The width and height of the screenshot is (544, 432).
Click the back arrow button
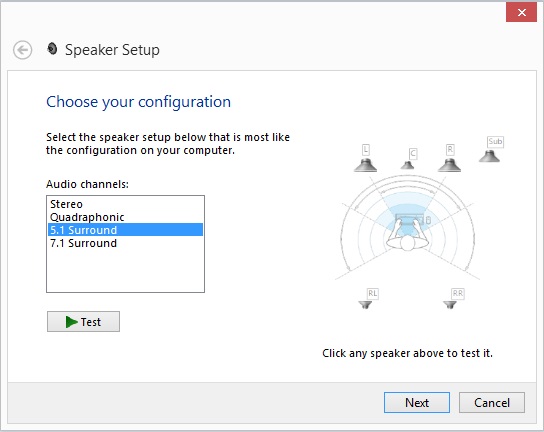(x=23, y=50)
